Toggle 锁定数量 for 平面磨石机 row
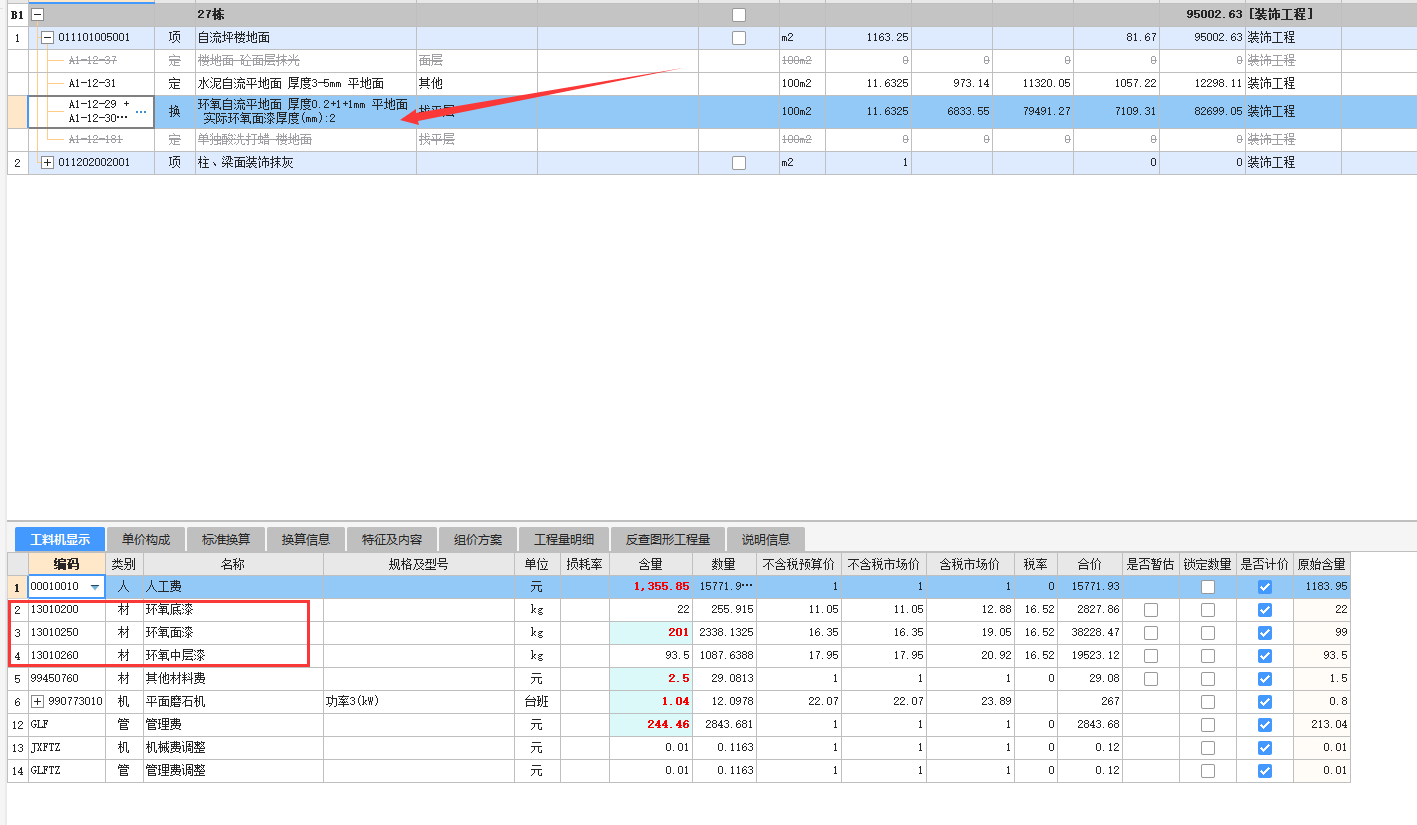 click(1208, 702)
